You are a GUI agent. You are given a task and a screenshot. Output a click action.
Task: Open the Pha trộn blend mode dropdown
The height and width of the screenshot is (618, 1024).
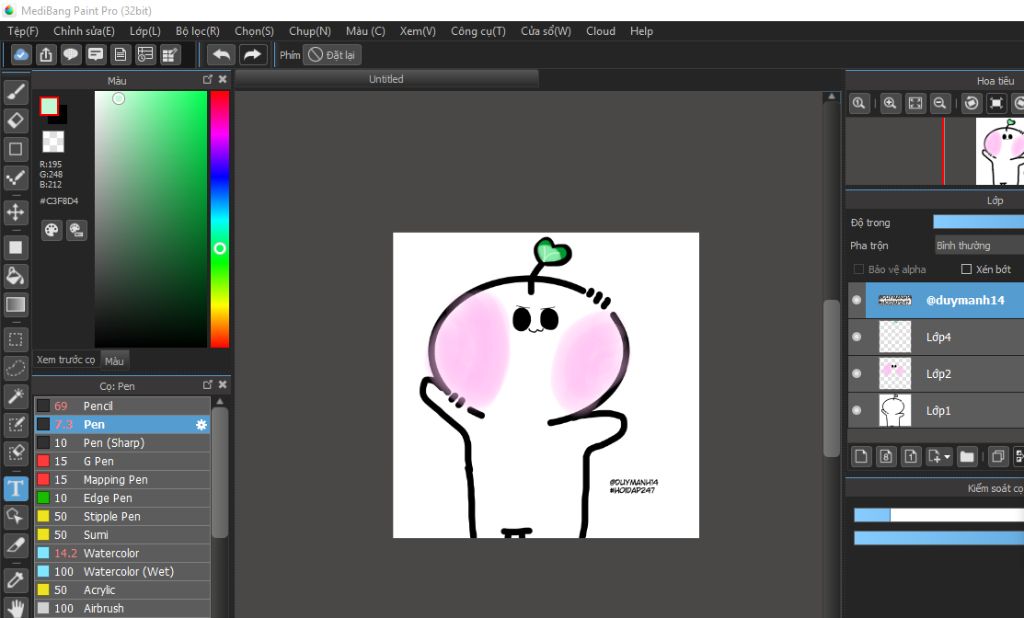(978, 245)
